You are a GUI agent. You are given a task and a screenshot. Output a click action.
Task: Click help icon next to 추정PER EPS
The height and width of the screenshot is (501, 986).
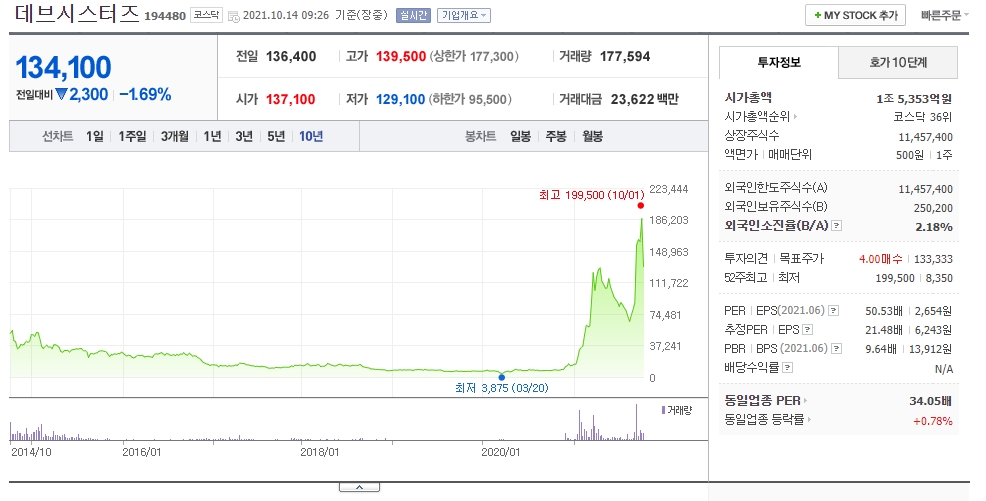(807, 329)
